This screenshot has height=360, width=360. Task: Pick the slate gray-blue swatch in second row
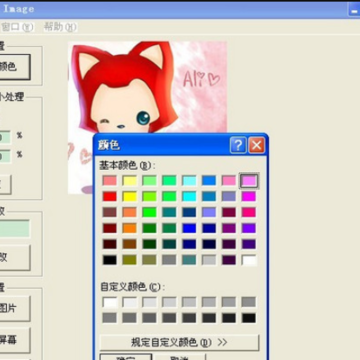point(229,196)
